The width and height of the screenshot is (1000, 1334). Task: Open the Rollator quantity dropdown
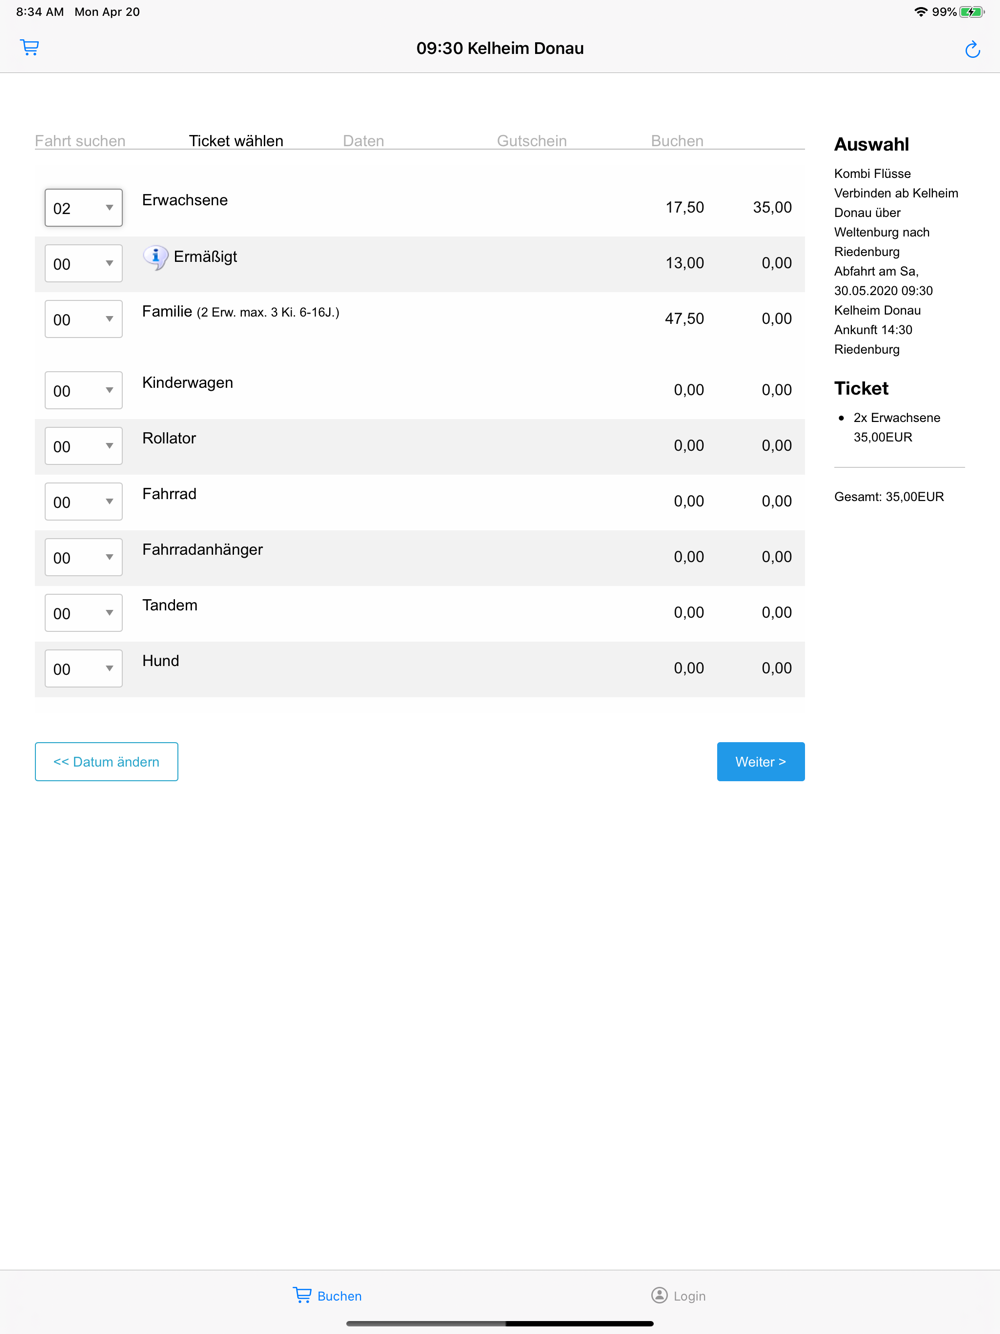pos(83,447)
